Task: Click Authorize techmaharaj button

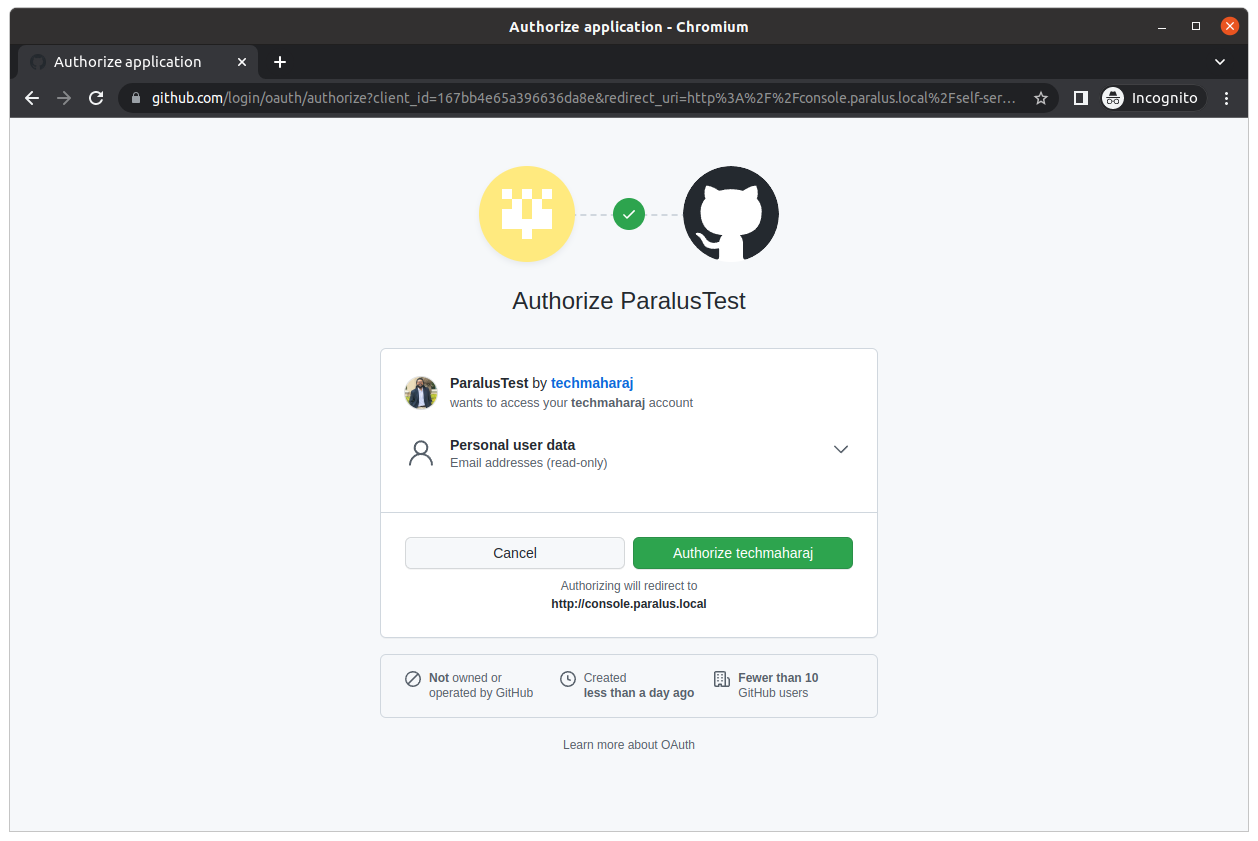Action: pos(743,553)
